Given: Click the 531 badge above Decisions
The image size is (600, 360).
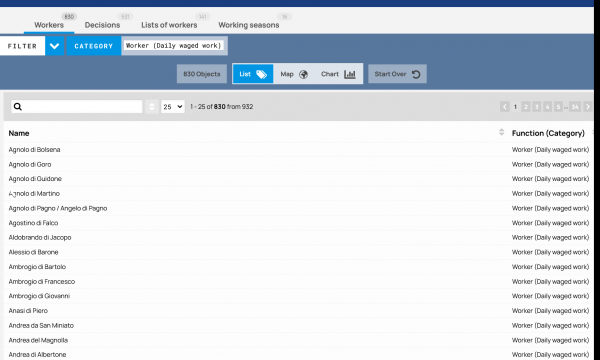Looking at the screenshot, I should click(125, 16).
